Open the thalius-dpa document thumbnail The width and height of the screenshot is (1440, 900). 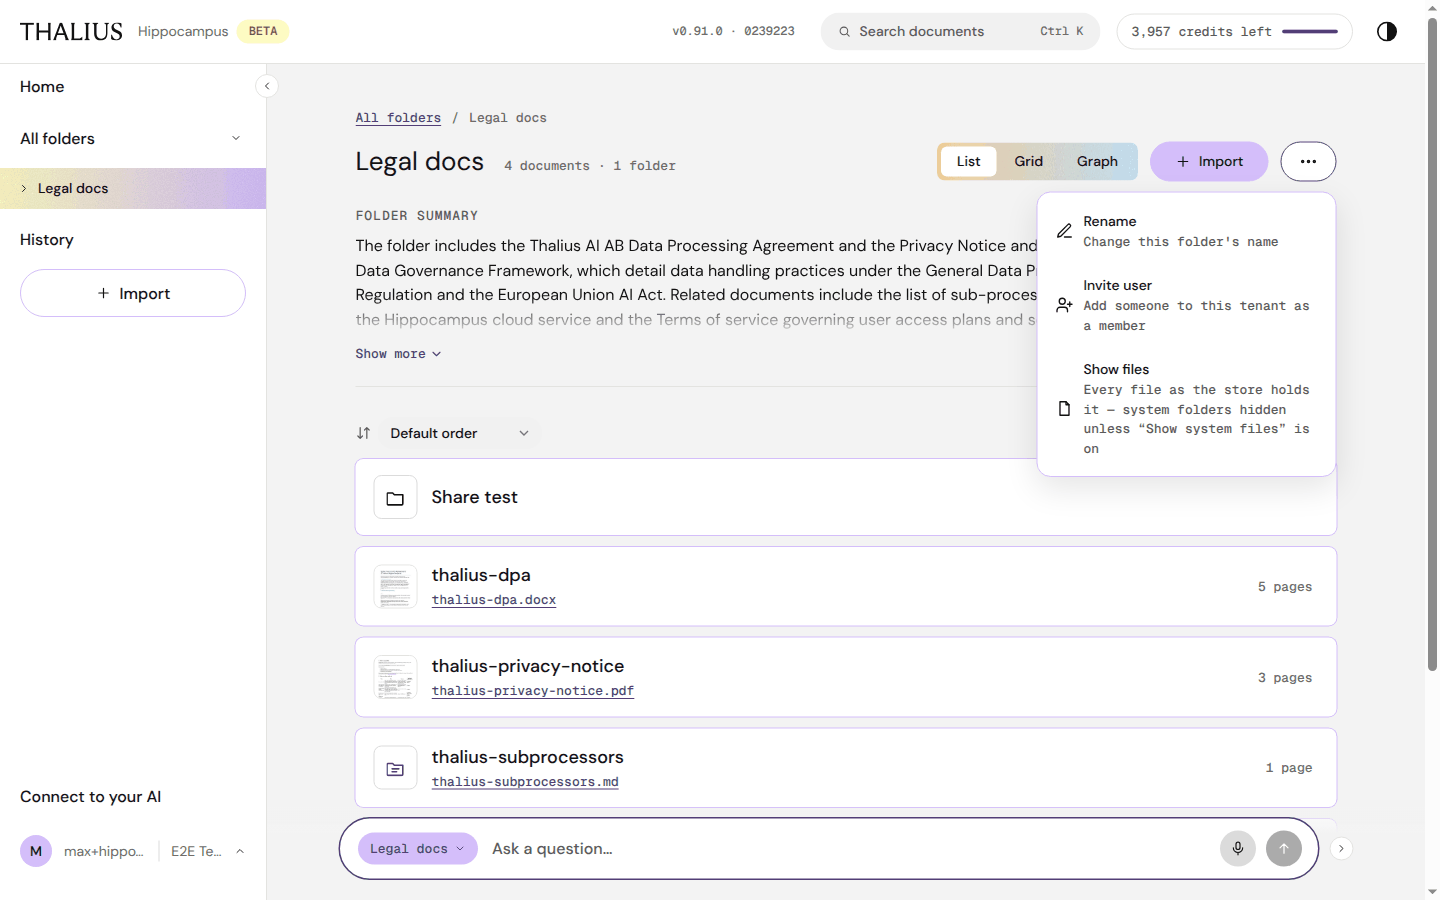pos(395,587)
